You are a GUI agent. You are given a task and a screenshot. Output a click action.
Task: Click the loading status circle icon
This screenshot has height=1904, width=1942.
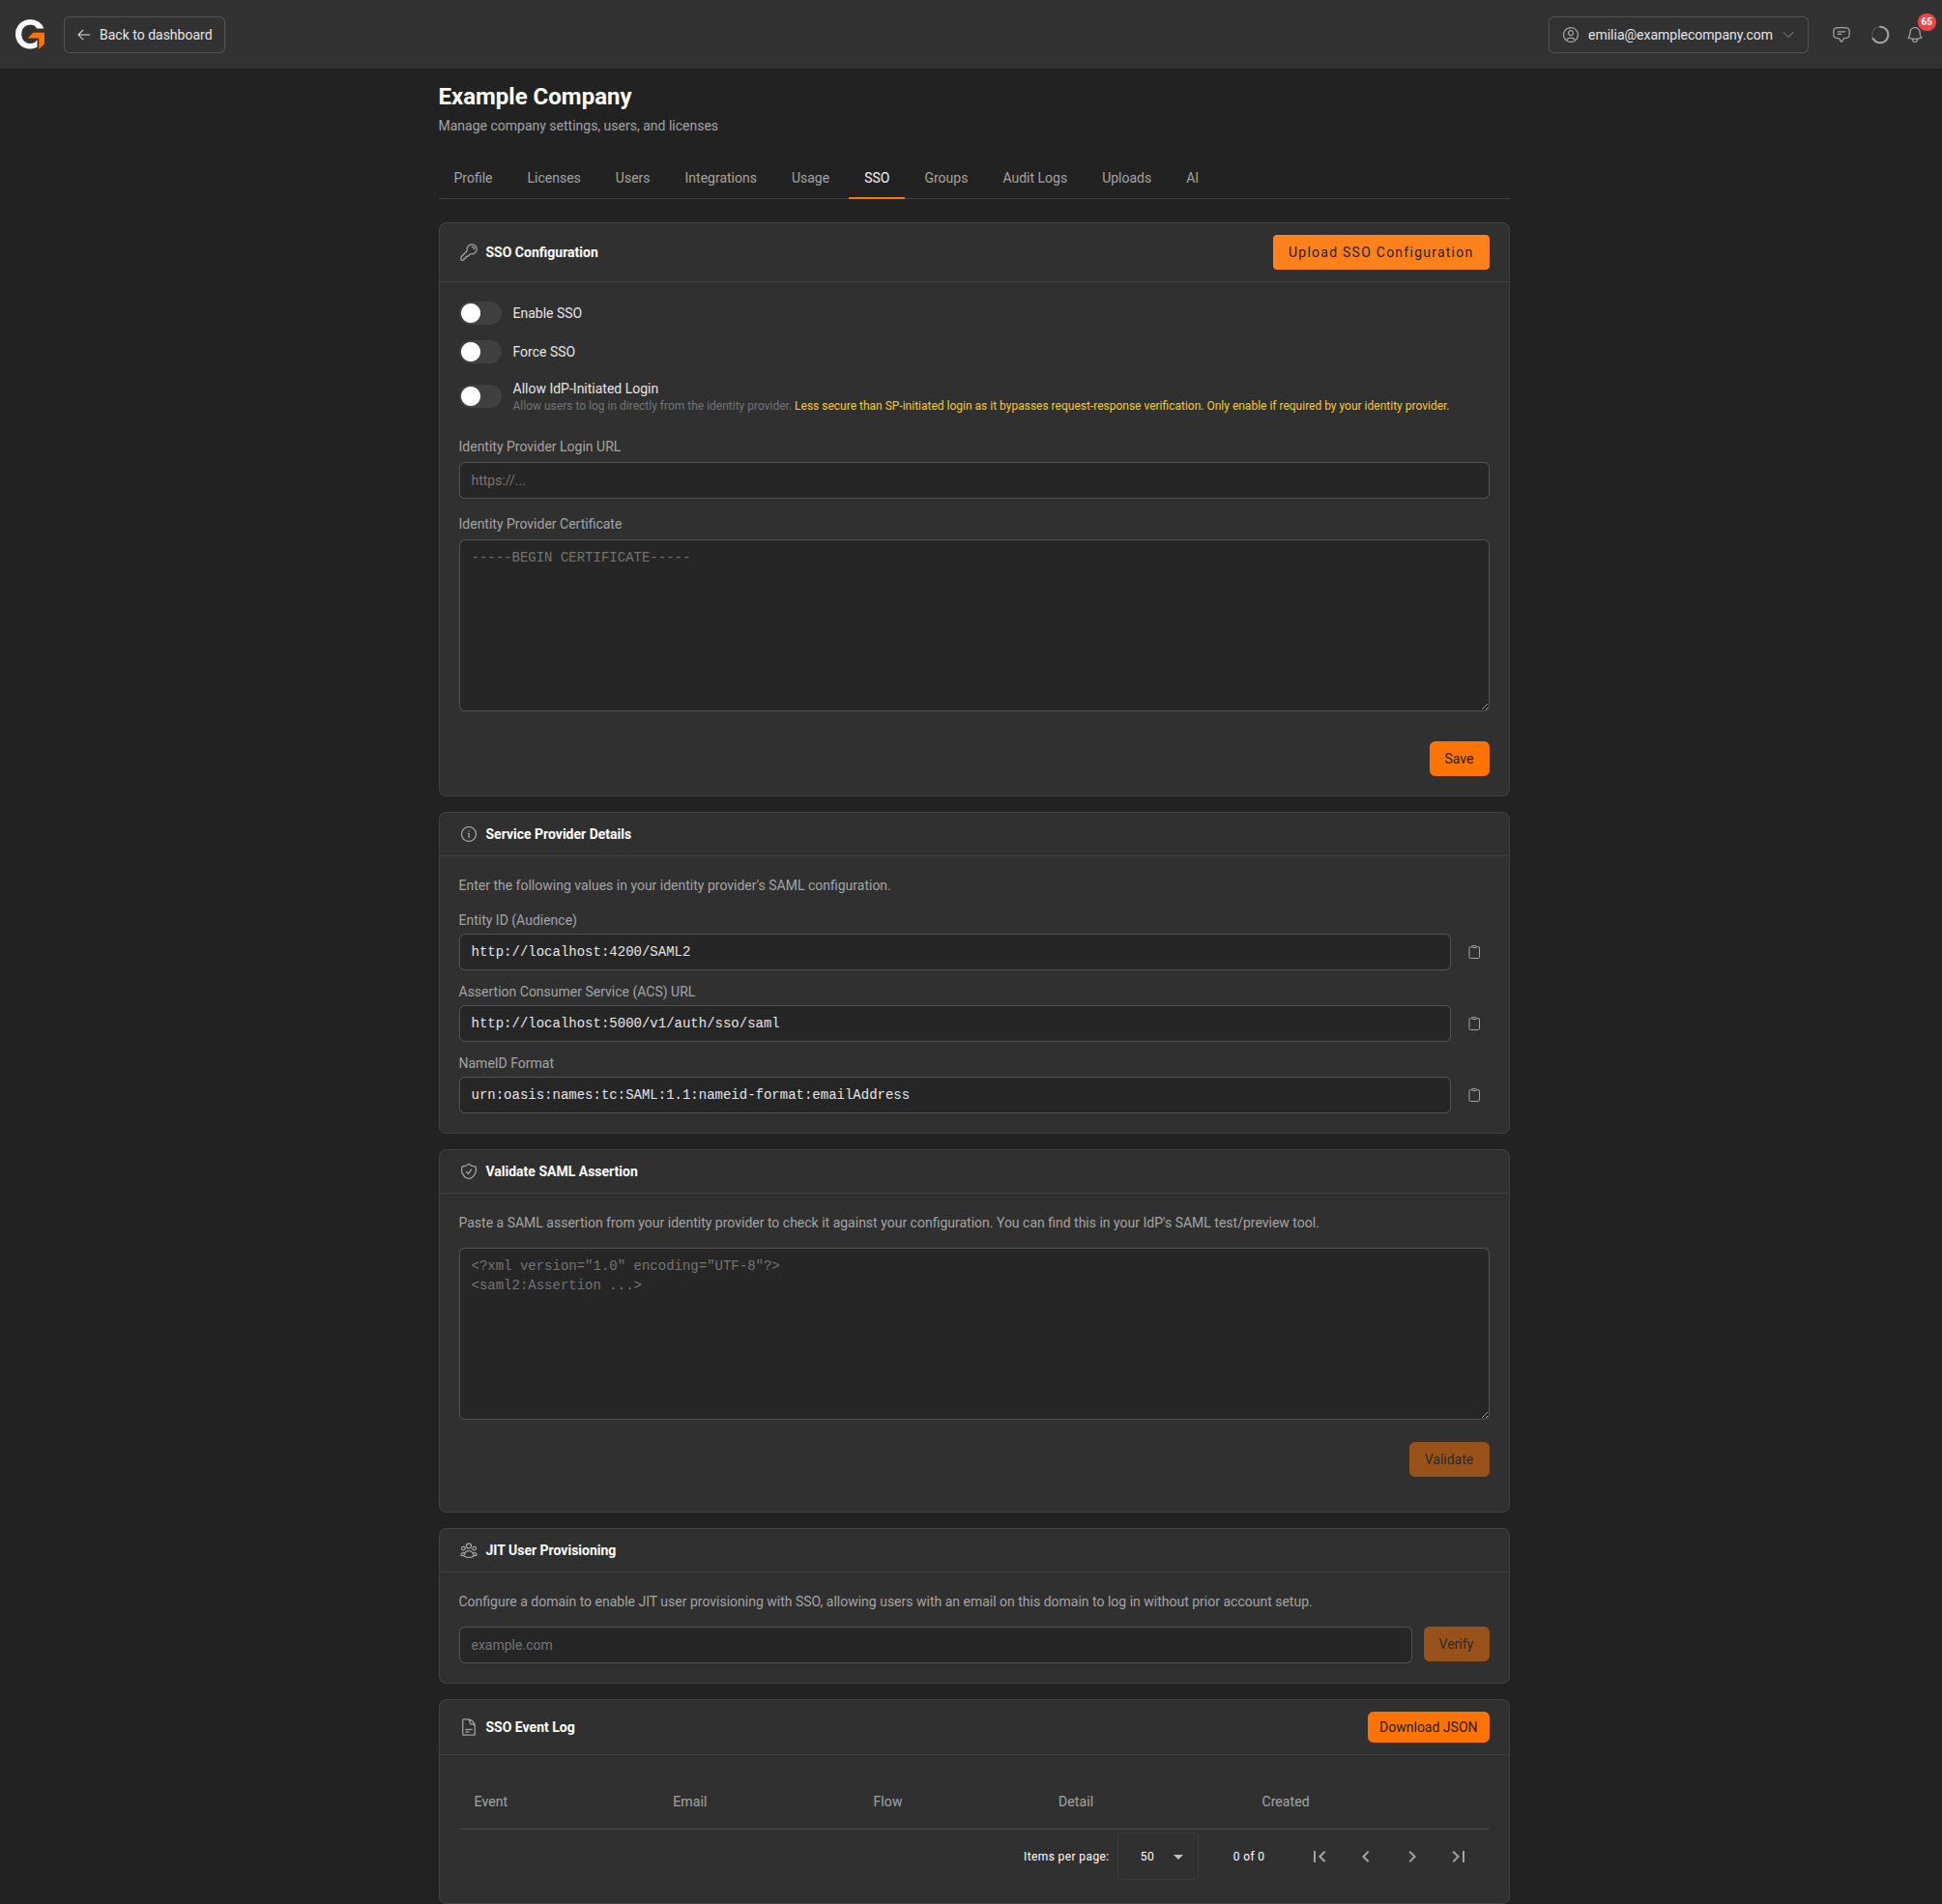click(x=1879, y=35)
